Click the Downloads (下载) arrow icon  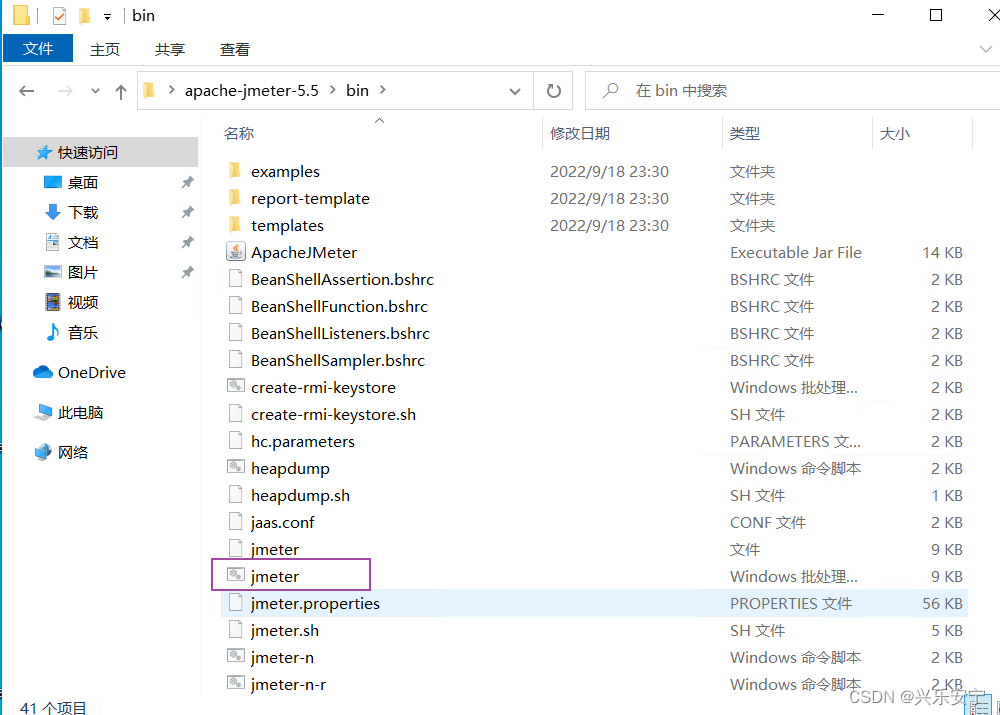click(x=53, y=212)
